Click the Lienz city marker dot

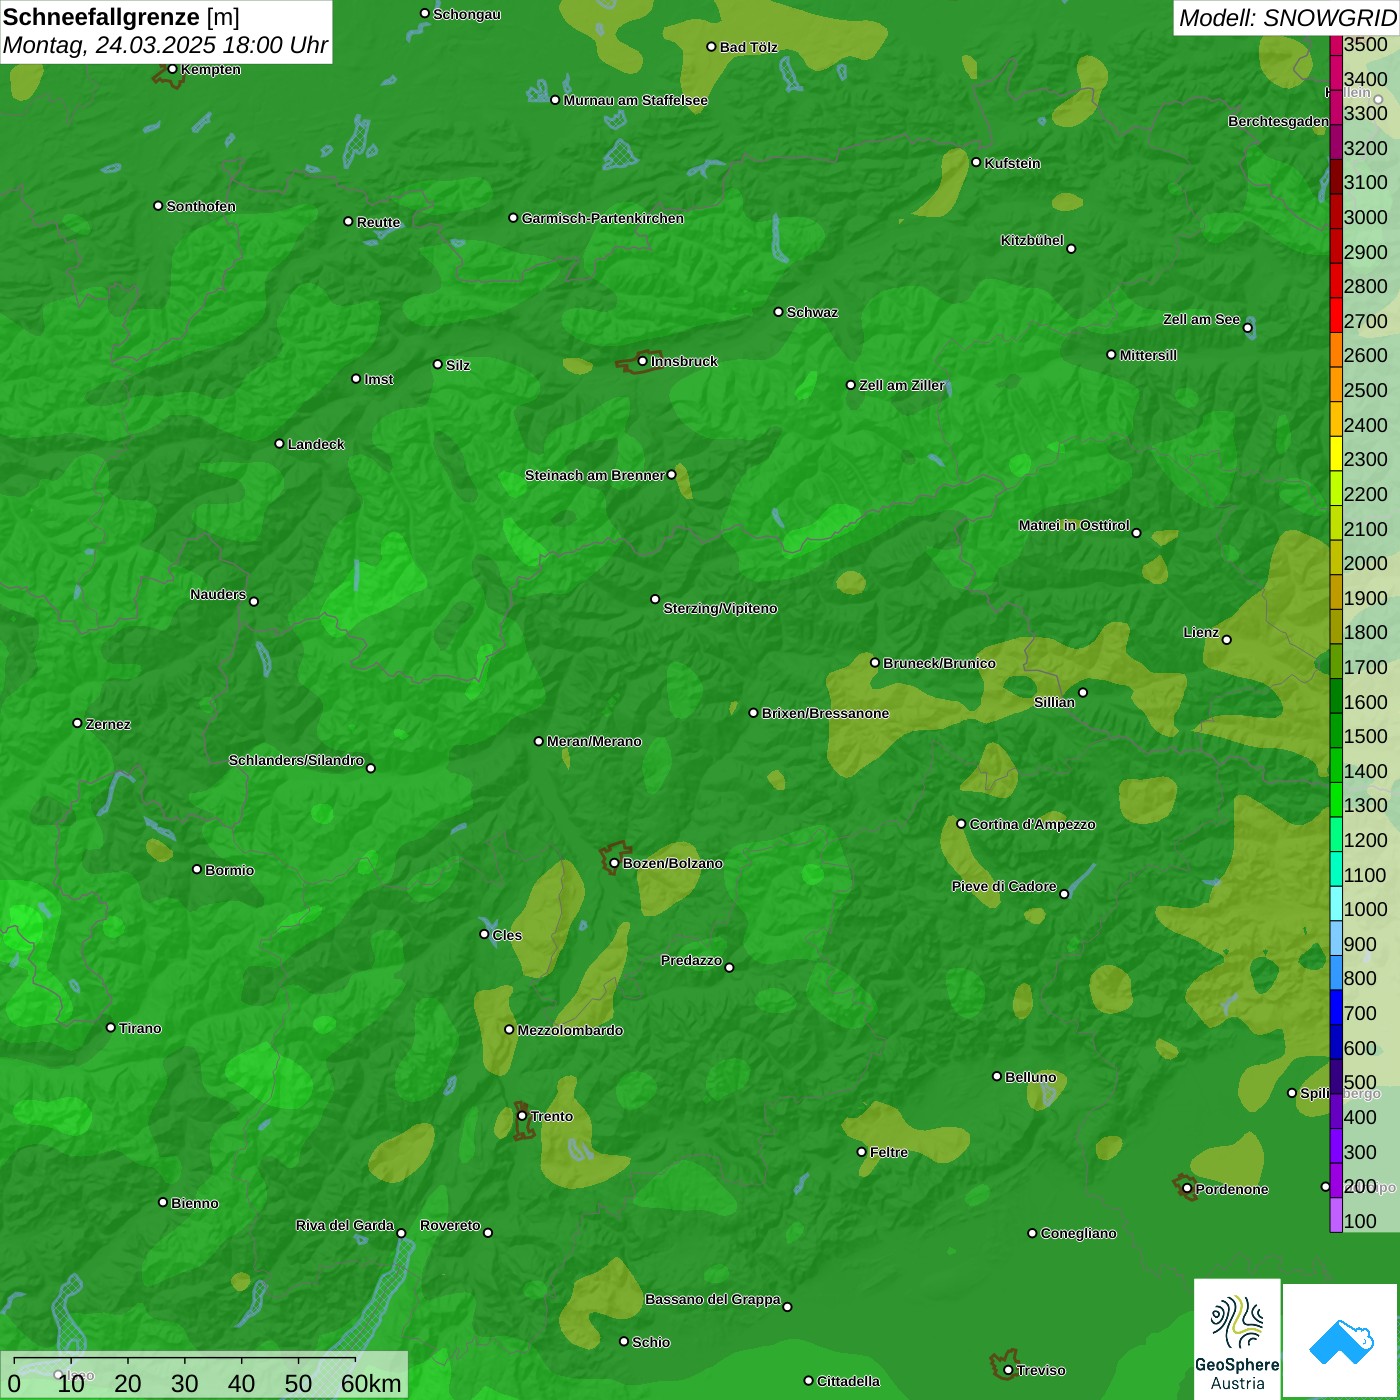coord(1227,640)
